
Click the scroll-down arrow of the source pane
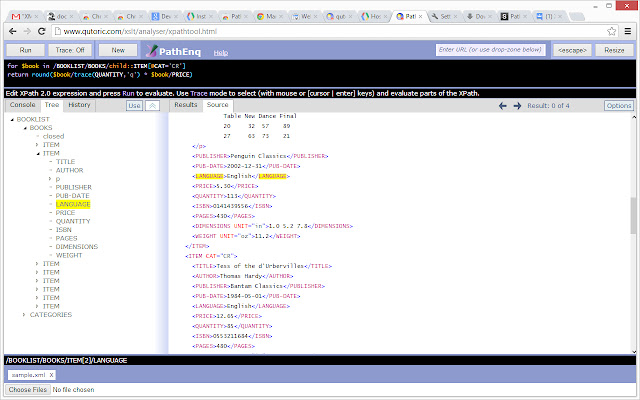tap(633, 351)
